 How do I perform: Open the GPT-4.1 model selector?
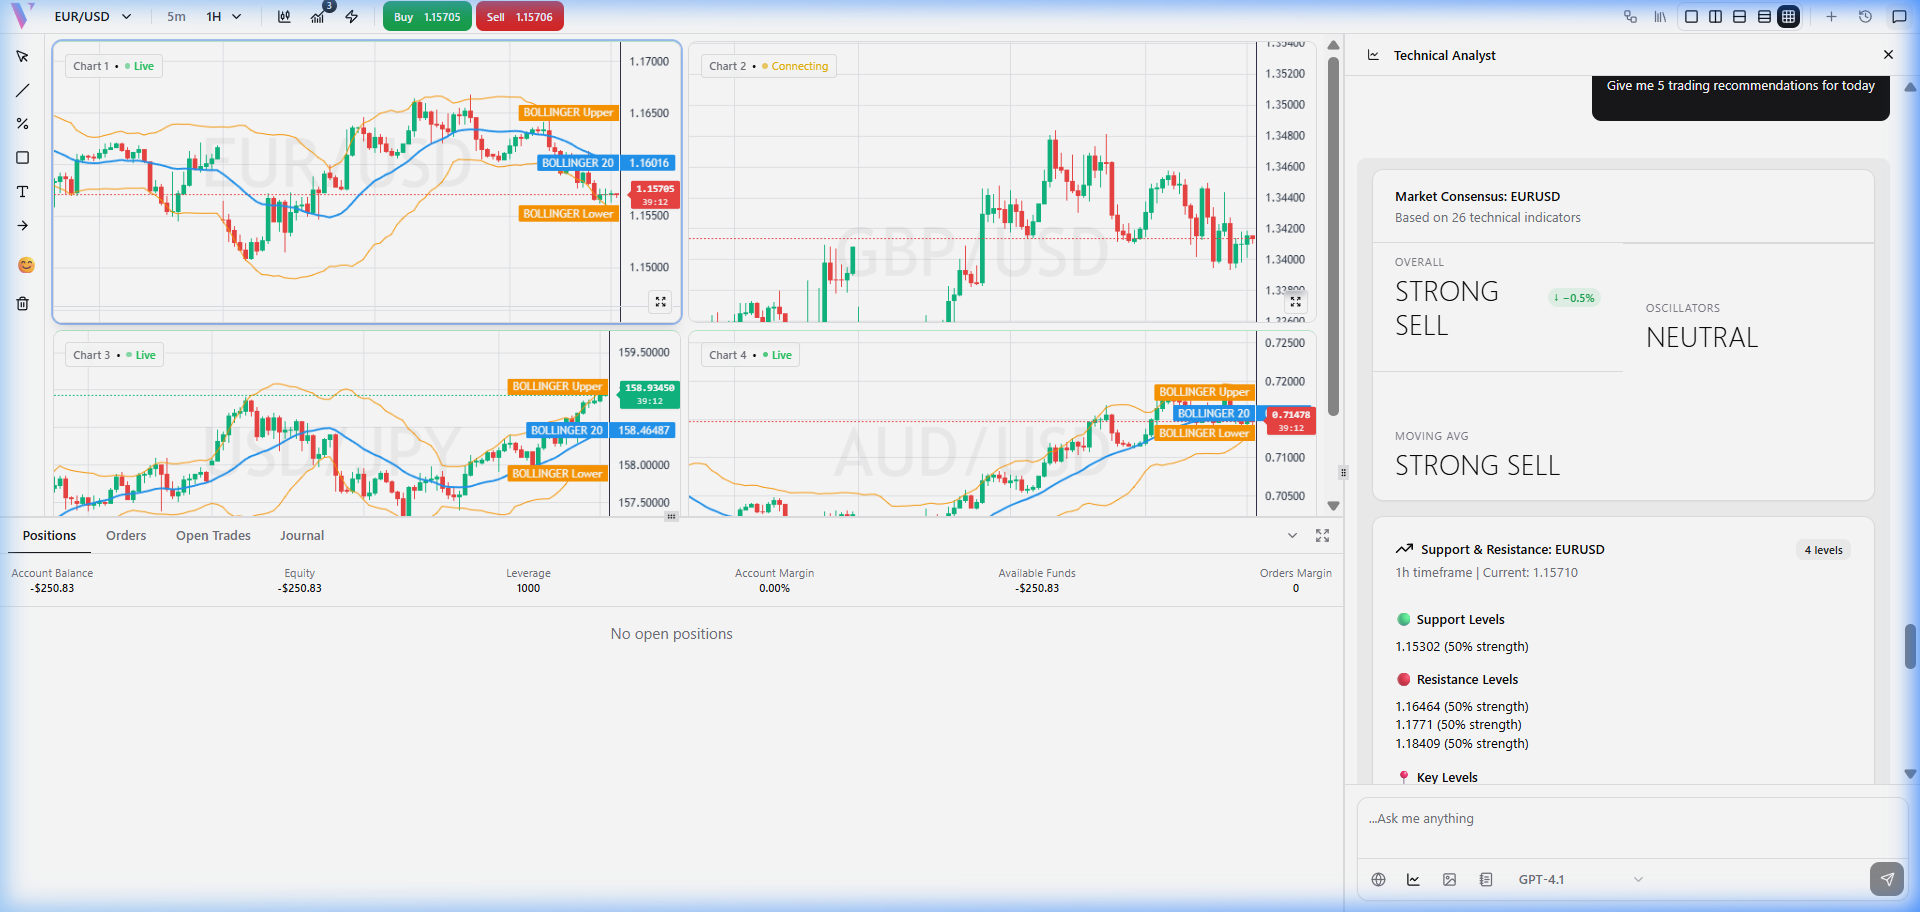(1580, 879)
